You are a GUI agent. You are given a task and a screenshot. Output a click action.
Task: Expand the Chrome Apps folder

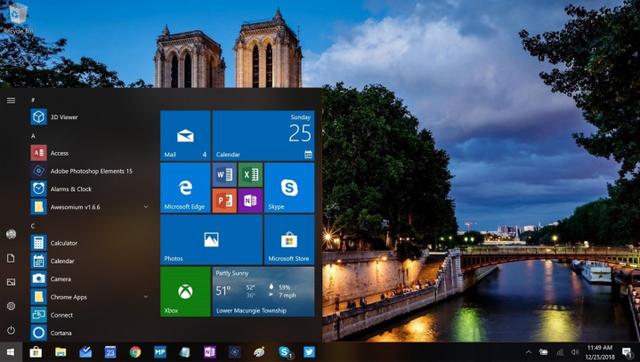(146, 297)
